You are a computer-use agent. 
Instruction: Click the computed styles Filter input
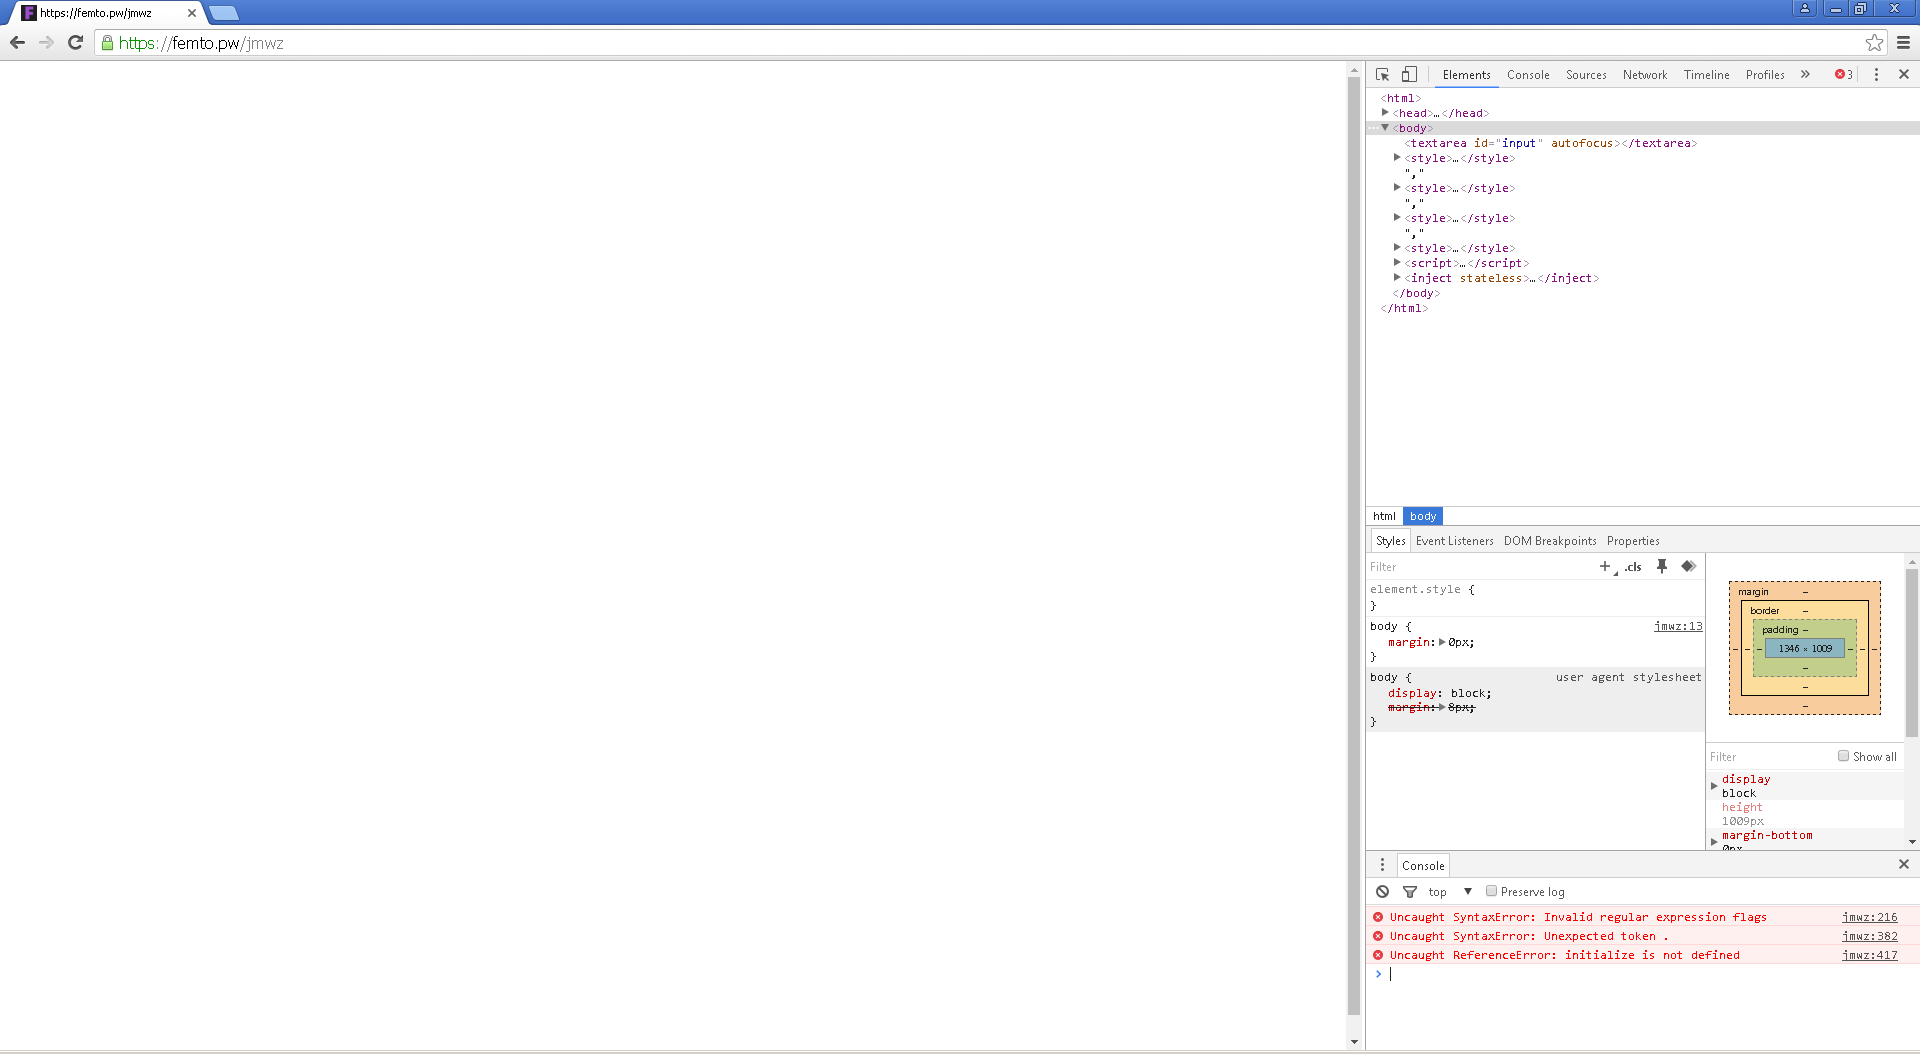1770,757
